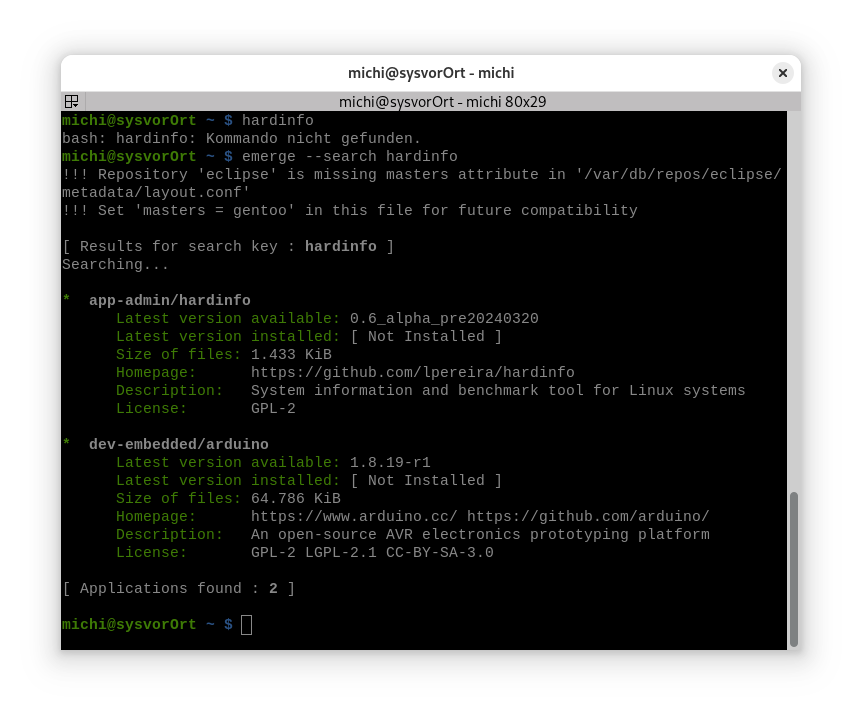This screenshot has height=717, width=862.
Task: Click the license text 'GPL-2 LGPL-2.1 CC-BY-SA-3.0'
Action: click(372, 553)
